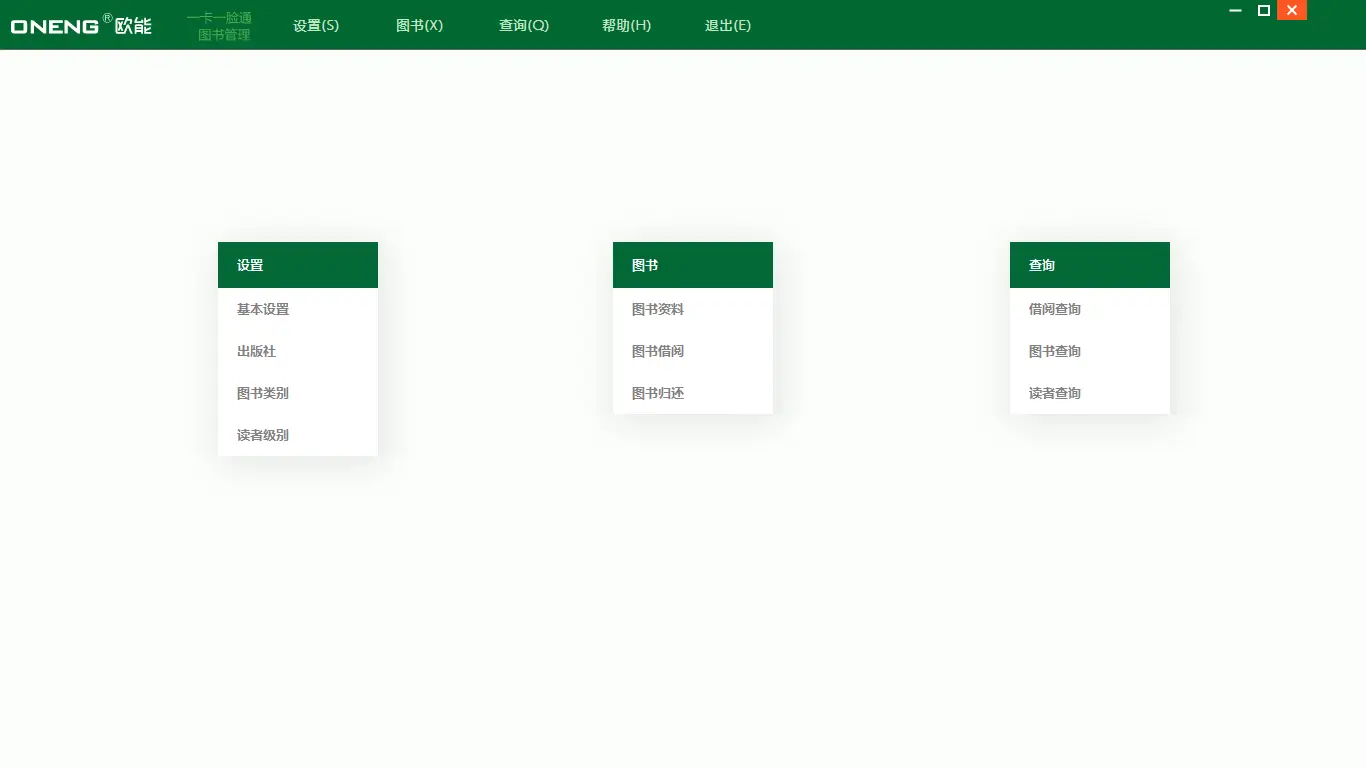Open 读者查询 to search readers
1366x768 pixels.
[x=1054, y=393]
